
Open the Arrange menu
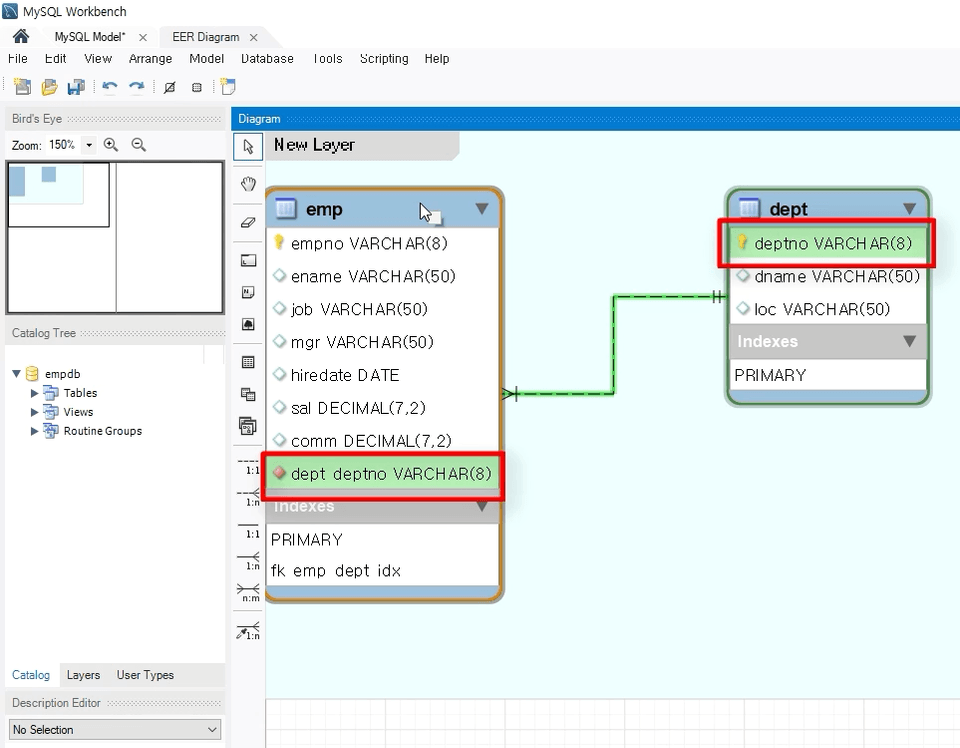coord(150,59)
